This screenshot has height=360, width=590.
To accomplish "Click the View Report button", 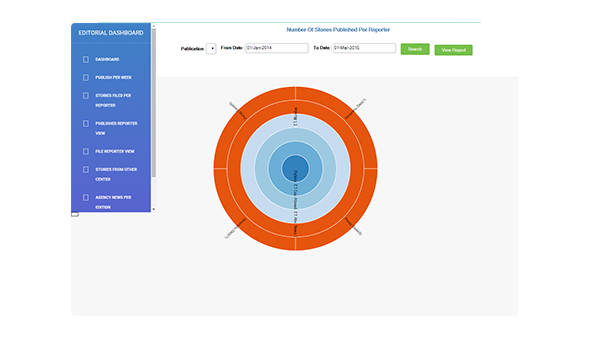I will coord(453,50).
